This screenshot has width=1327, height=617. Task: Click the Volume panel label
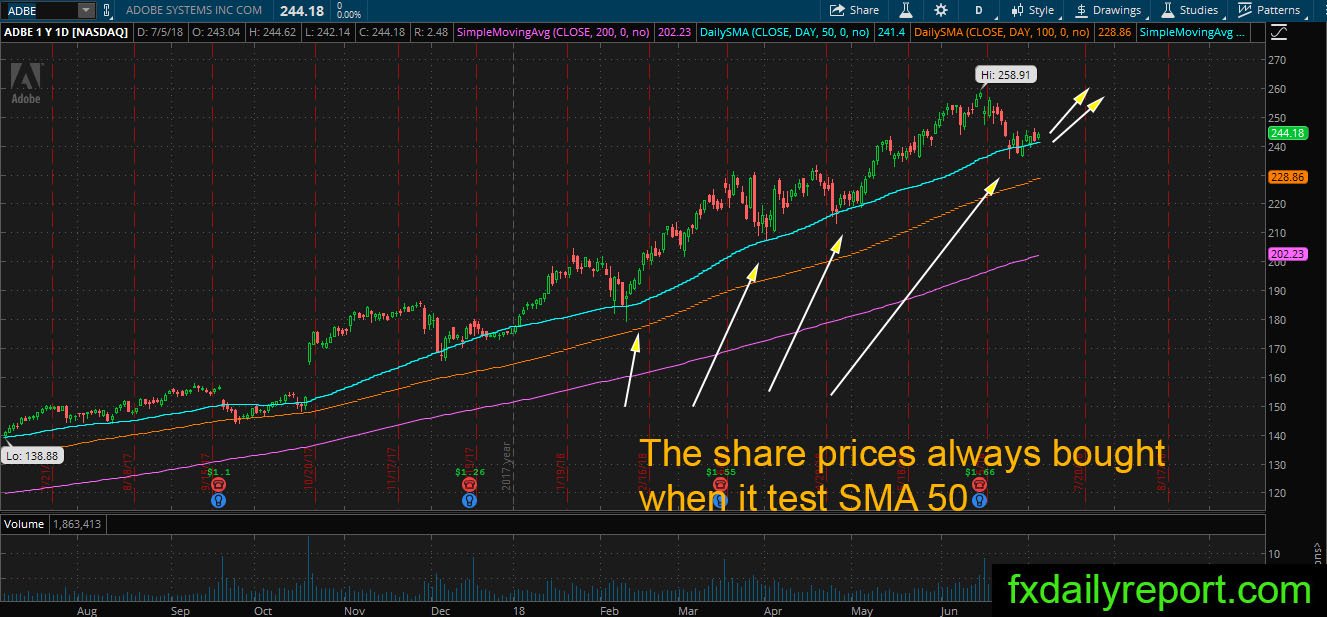[24, 524]
